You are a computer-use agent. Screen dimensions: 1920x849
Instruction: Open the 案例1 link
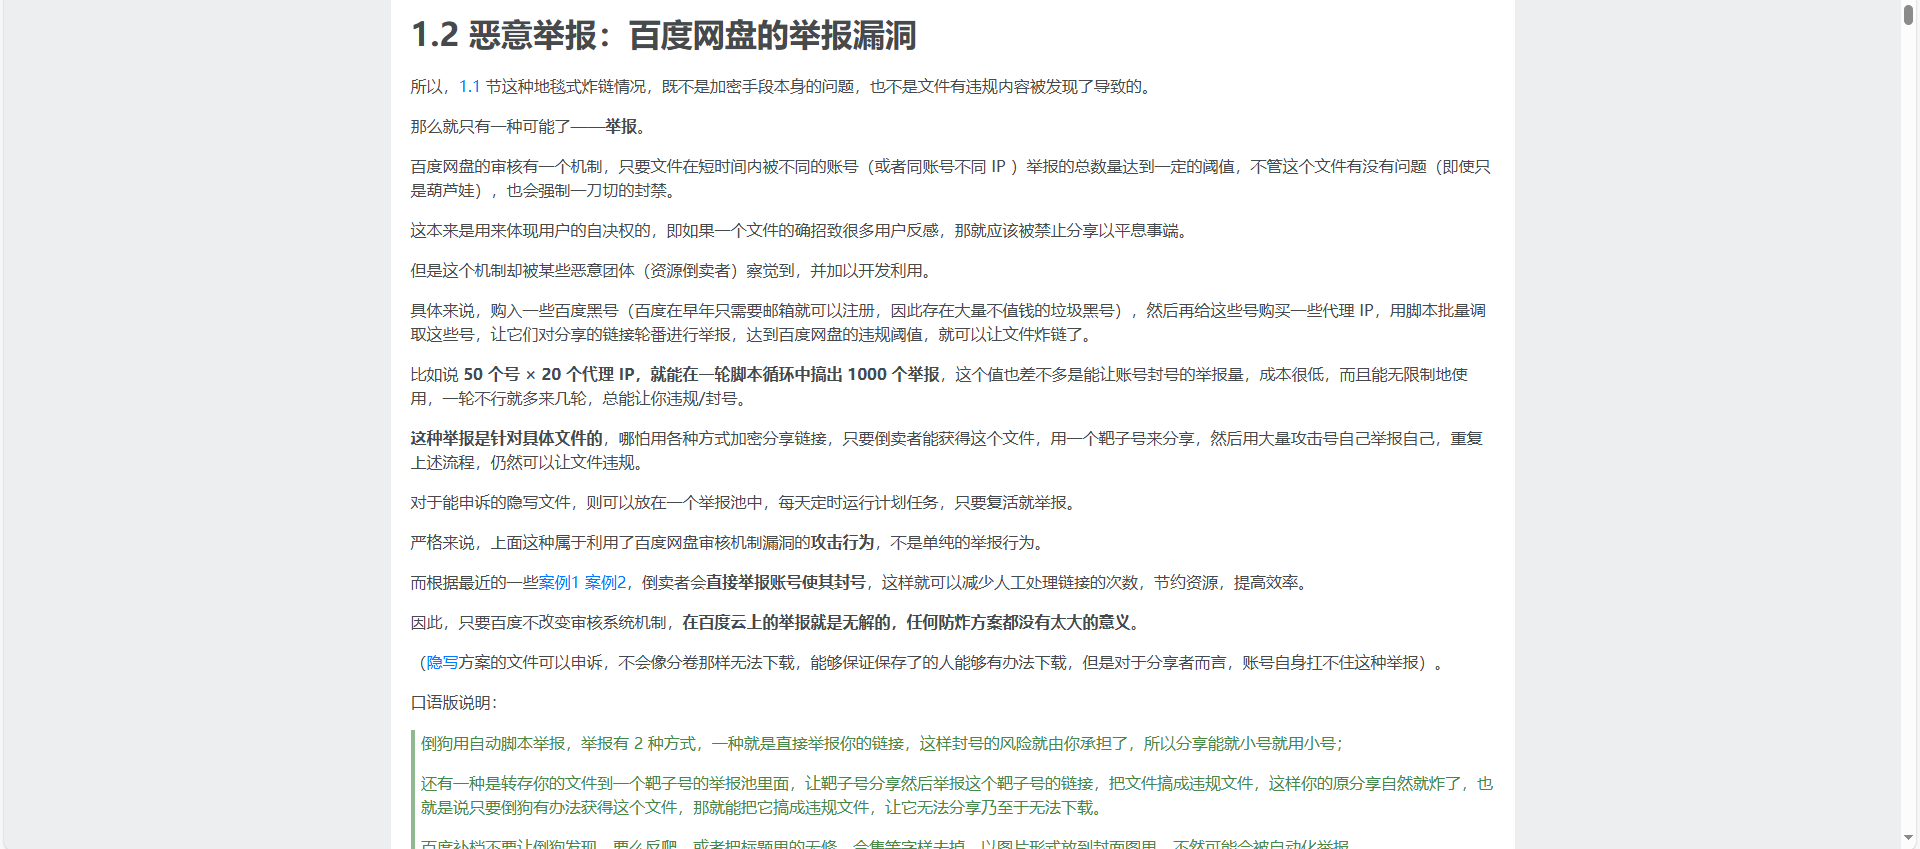point(559,583)
